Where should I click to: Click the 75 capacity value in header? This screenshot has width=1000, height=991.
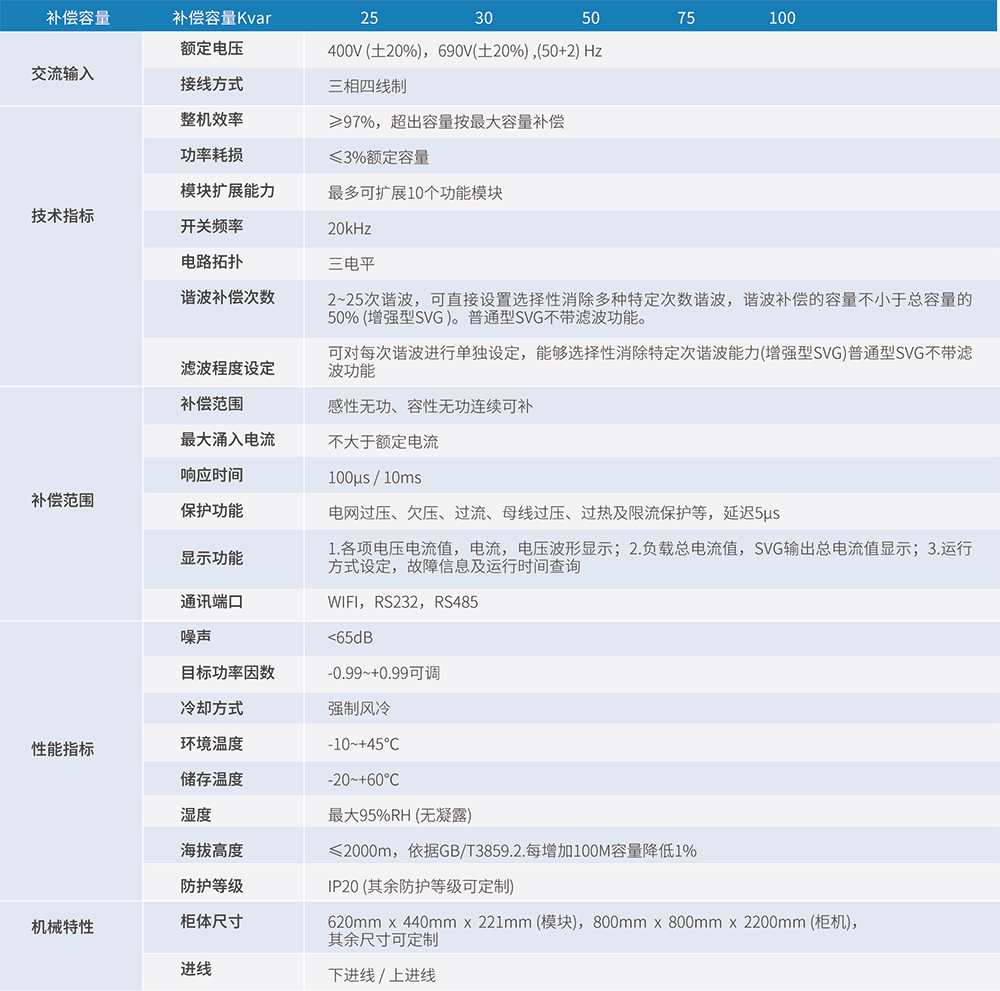(685, 17)
